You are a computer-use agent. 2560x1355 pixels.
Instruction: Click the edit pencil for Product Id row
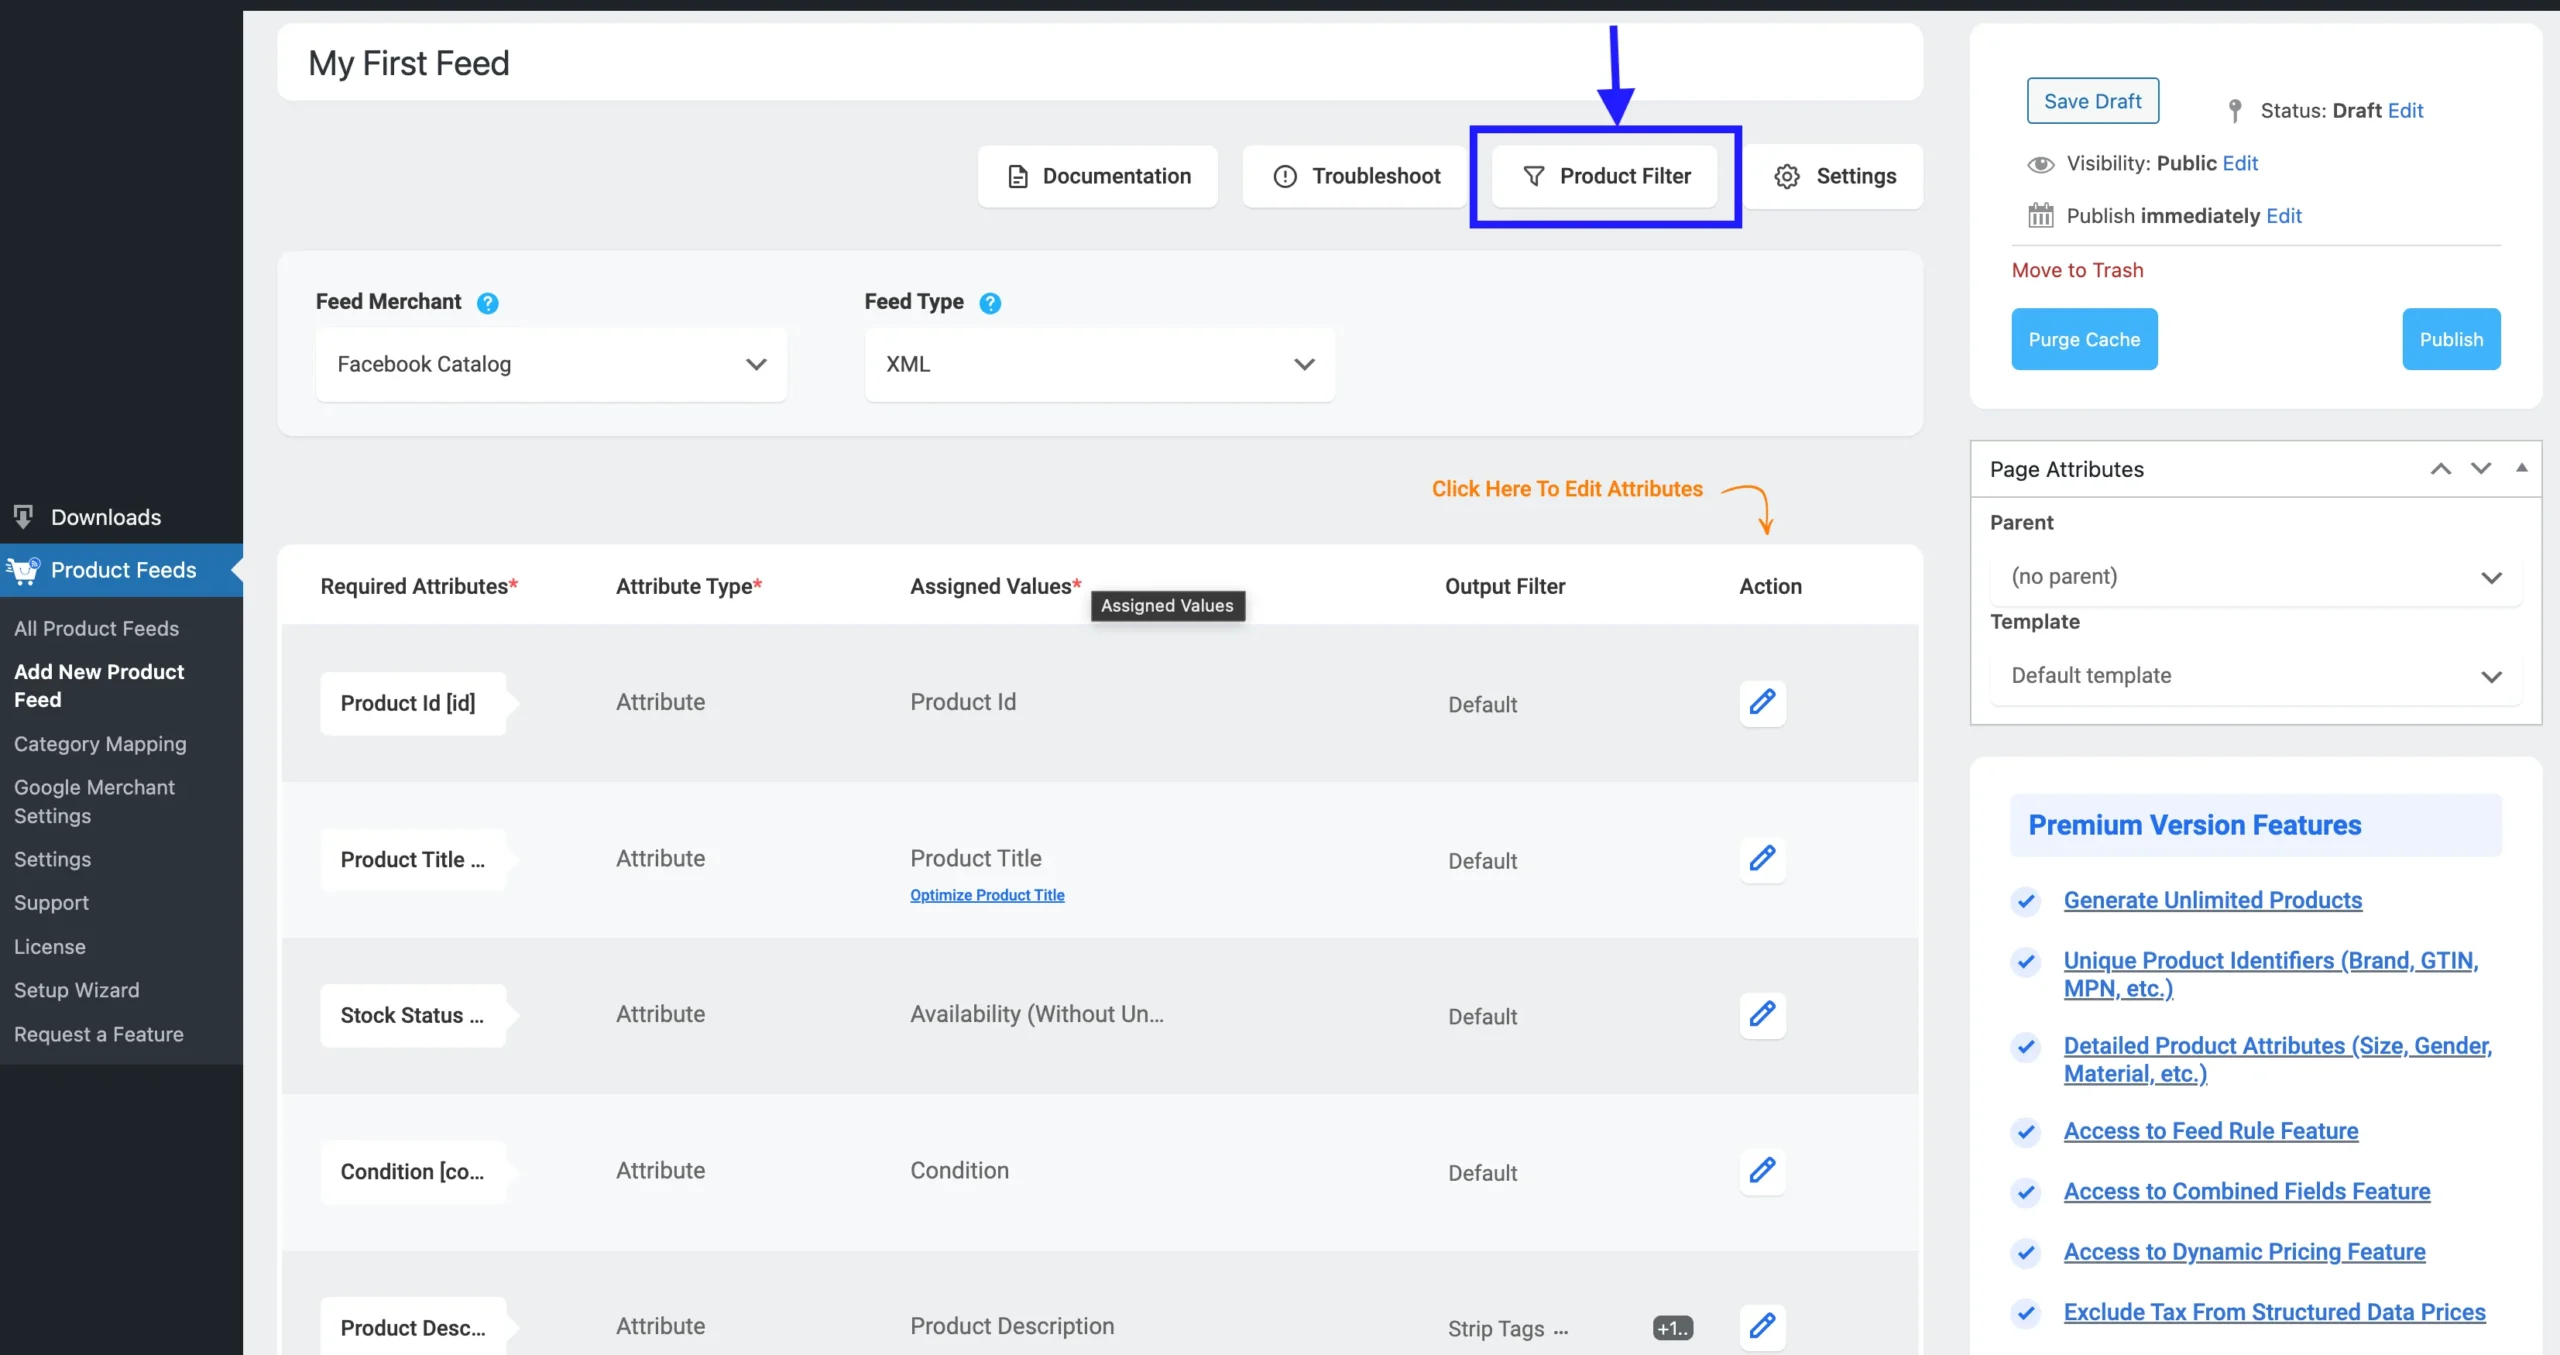pyautogui.click(x=1762, y=702)
